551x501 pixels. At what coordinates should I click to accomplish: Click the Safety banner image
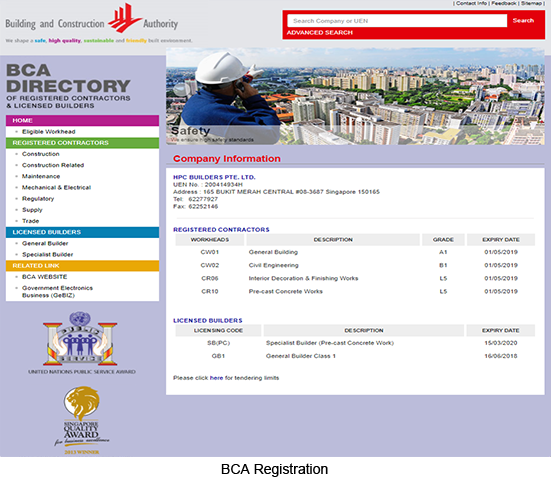[x=355, y=96]
